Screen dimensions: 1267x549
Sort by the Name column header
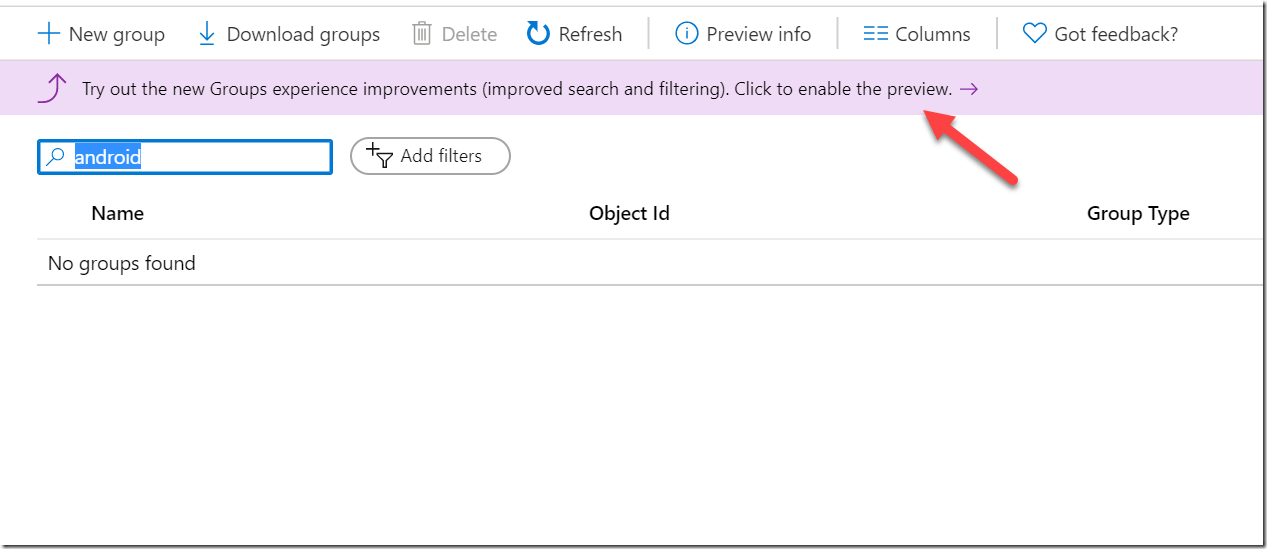coord(117,213)
